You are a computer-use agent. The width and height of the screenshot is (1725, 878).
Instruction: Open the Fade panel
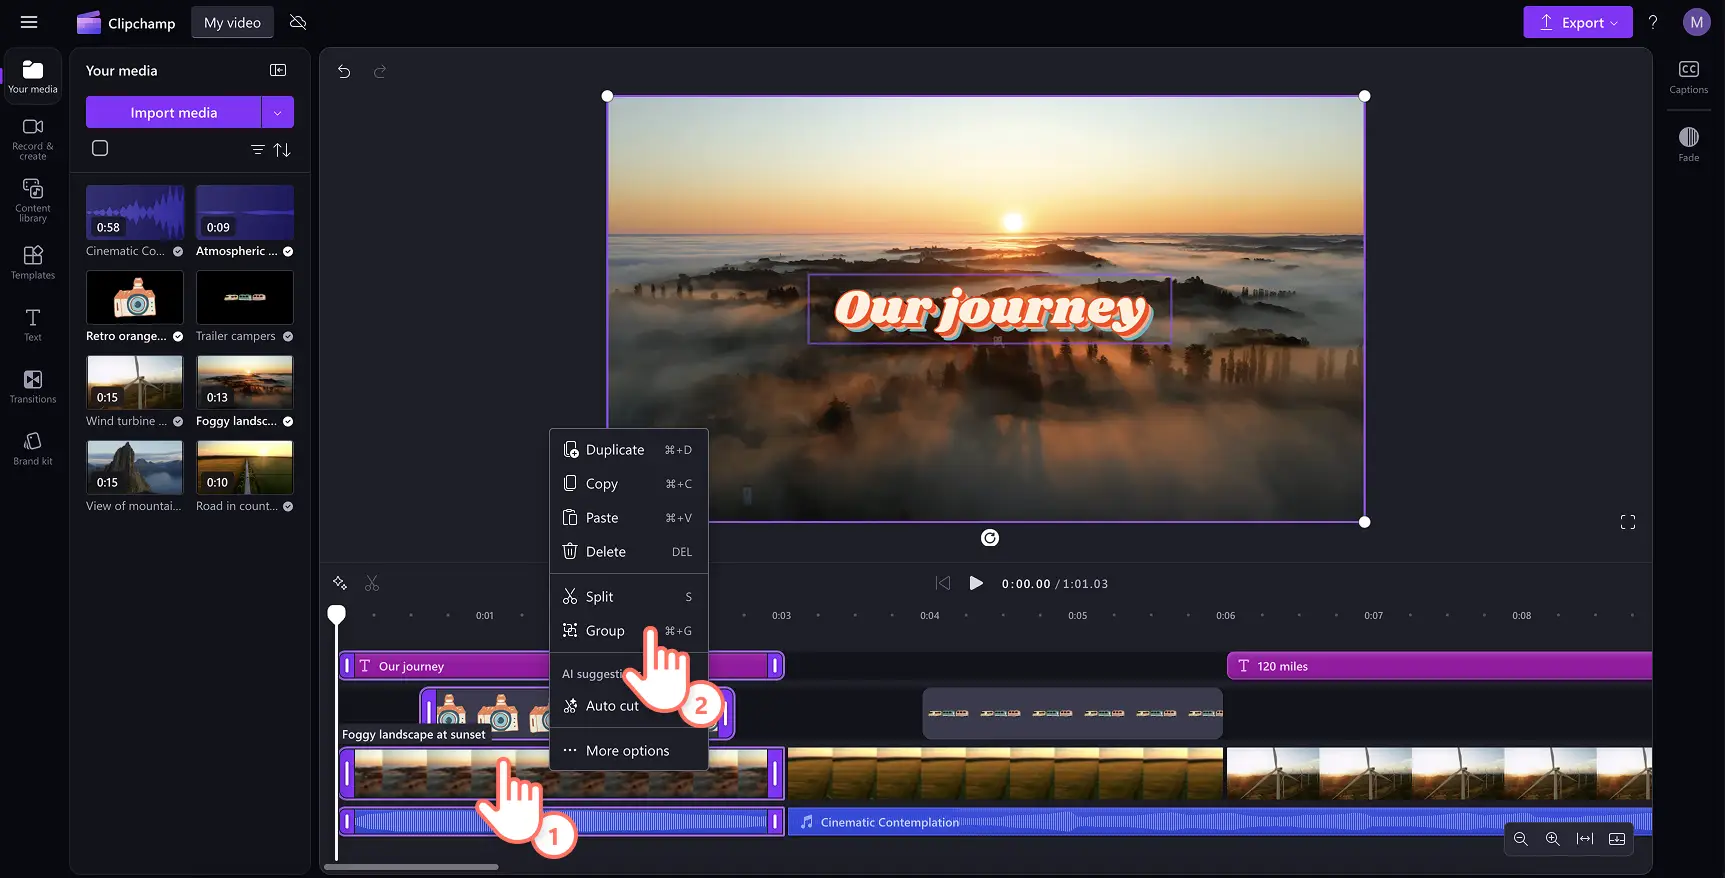pyautogui.click(x=1688, y=144)
